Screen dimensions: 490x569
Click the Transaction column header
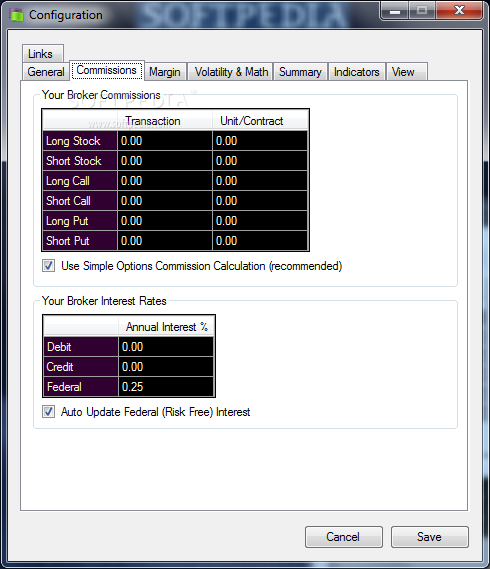pyautogui.click(x=165, y=120)
